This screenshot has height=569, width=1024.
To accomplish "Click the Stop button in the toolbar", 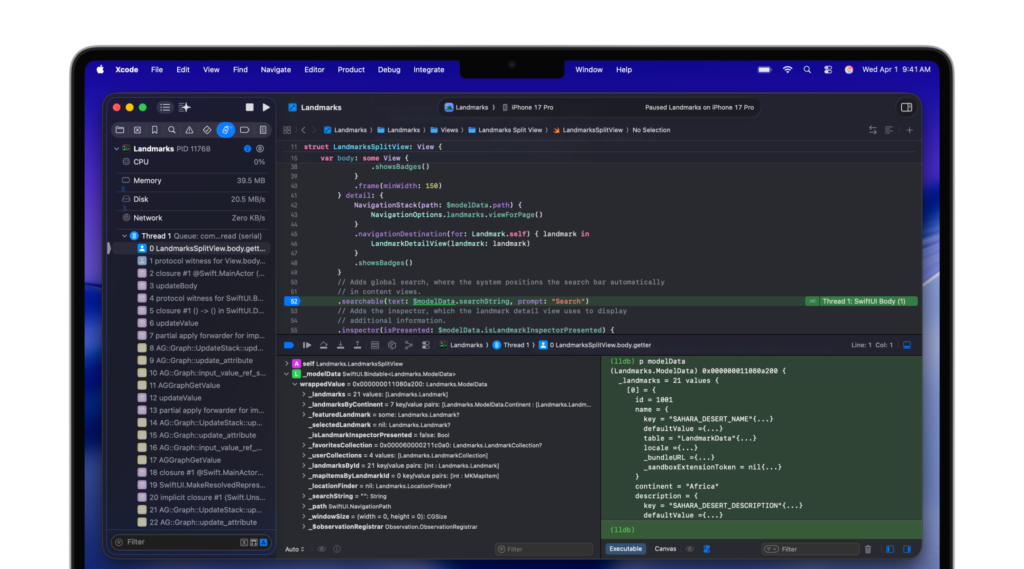I will [249, 107].
